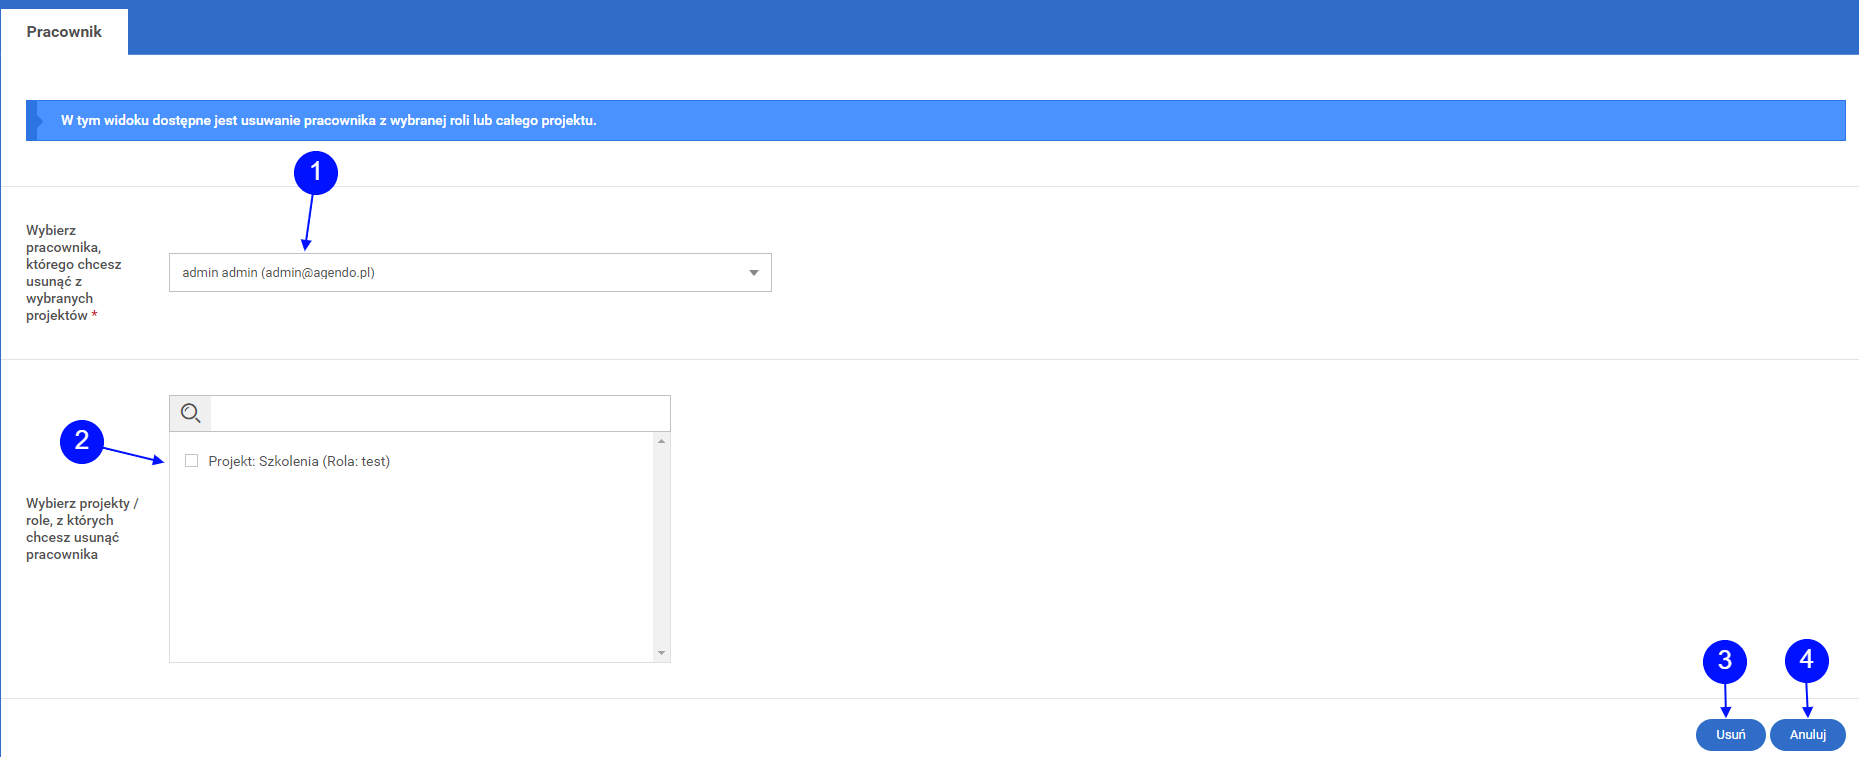Image resolution: width=1859 pixels, height=757 pixels.
Task: Click the arrow marker on info banner
Action: [38, 120]
